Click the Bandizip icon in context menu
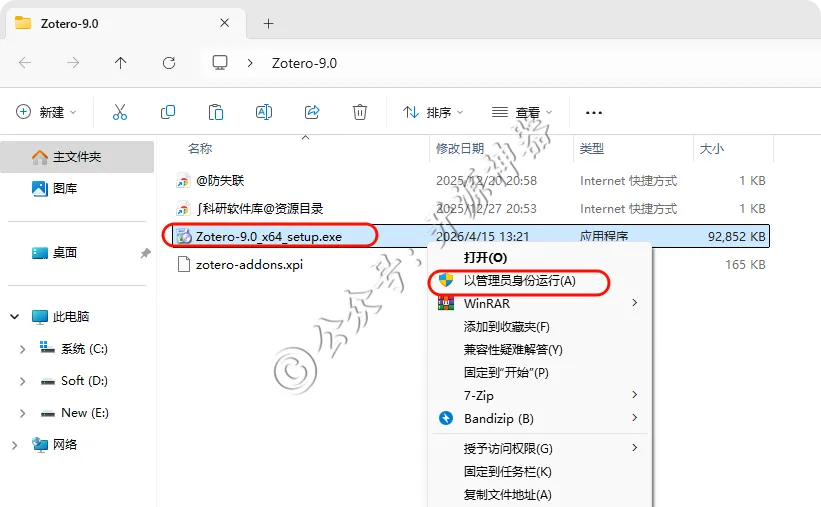The width and height of the screenshot is (821, 507). (446, 418)
